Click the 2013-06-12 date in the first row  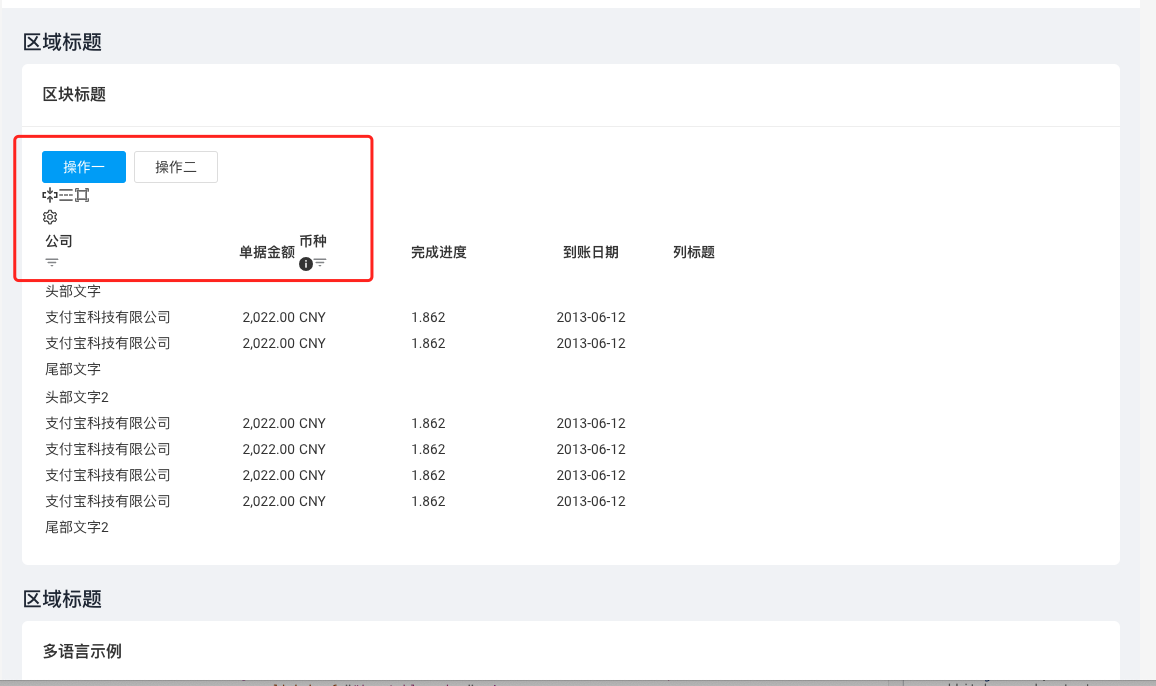click(x=591, y=317)
